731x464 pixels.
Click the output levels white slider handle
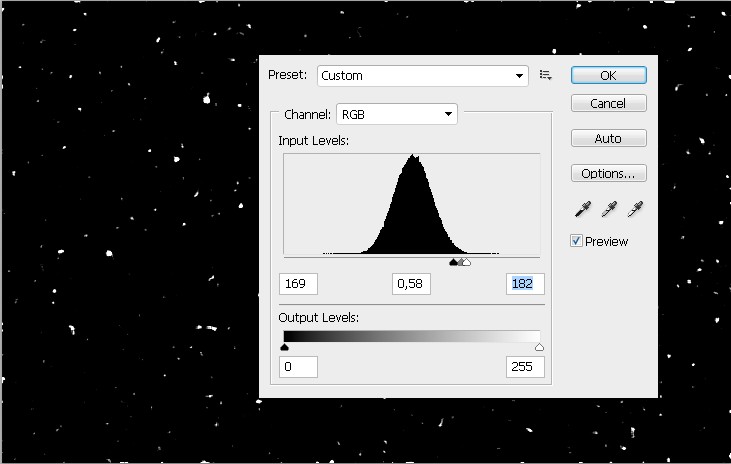(x=540, y=347)
